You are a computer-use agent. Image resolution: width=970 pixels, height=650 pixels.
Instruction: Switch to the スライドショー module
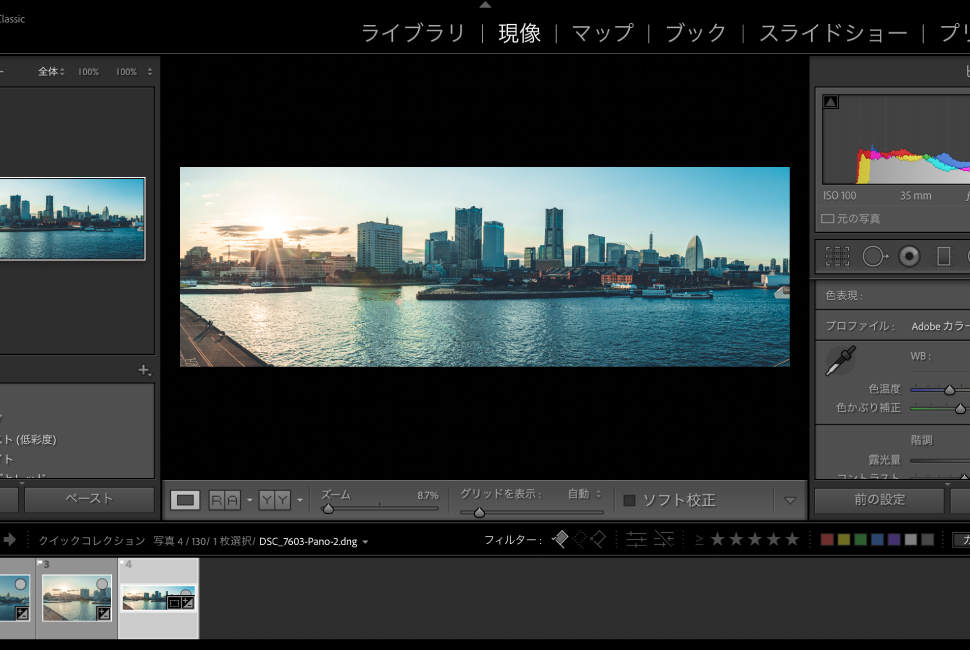click(x=833, y=33)
